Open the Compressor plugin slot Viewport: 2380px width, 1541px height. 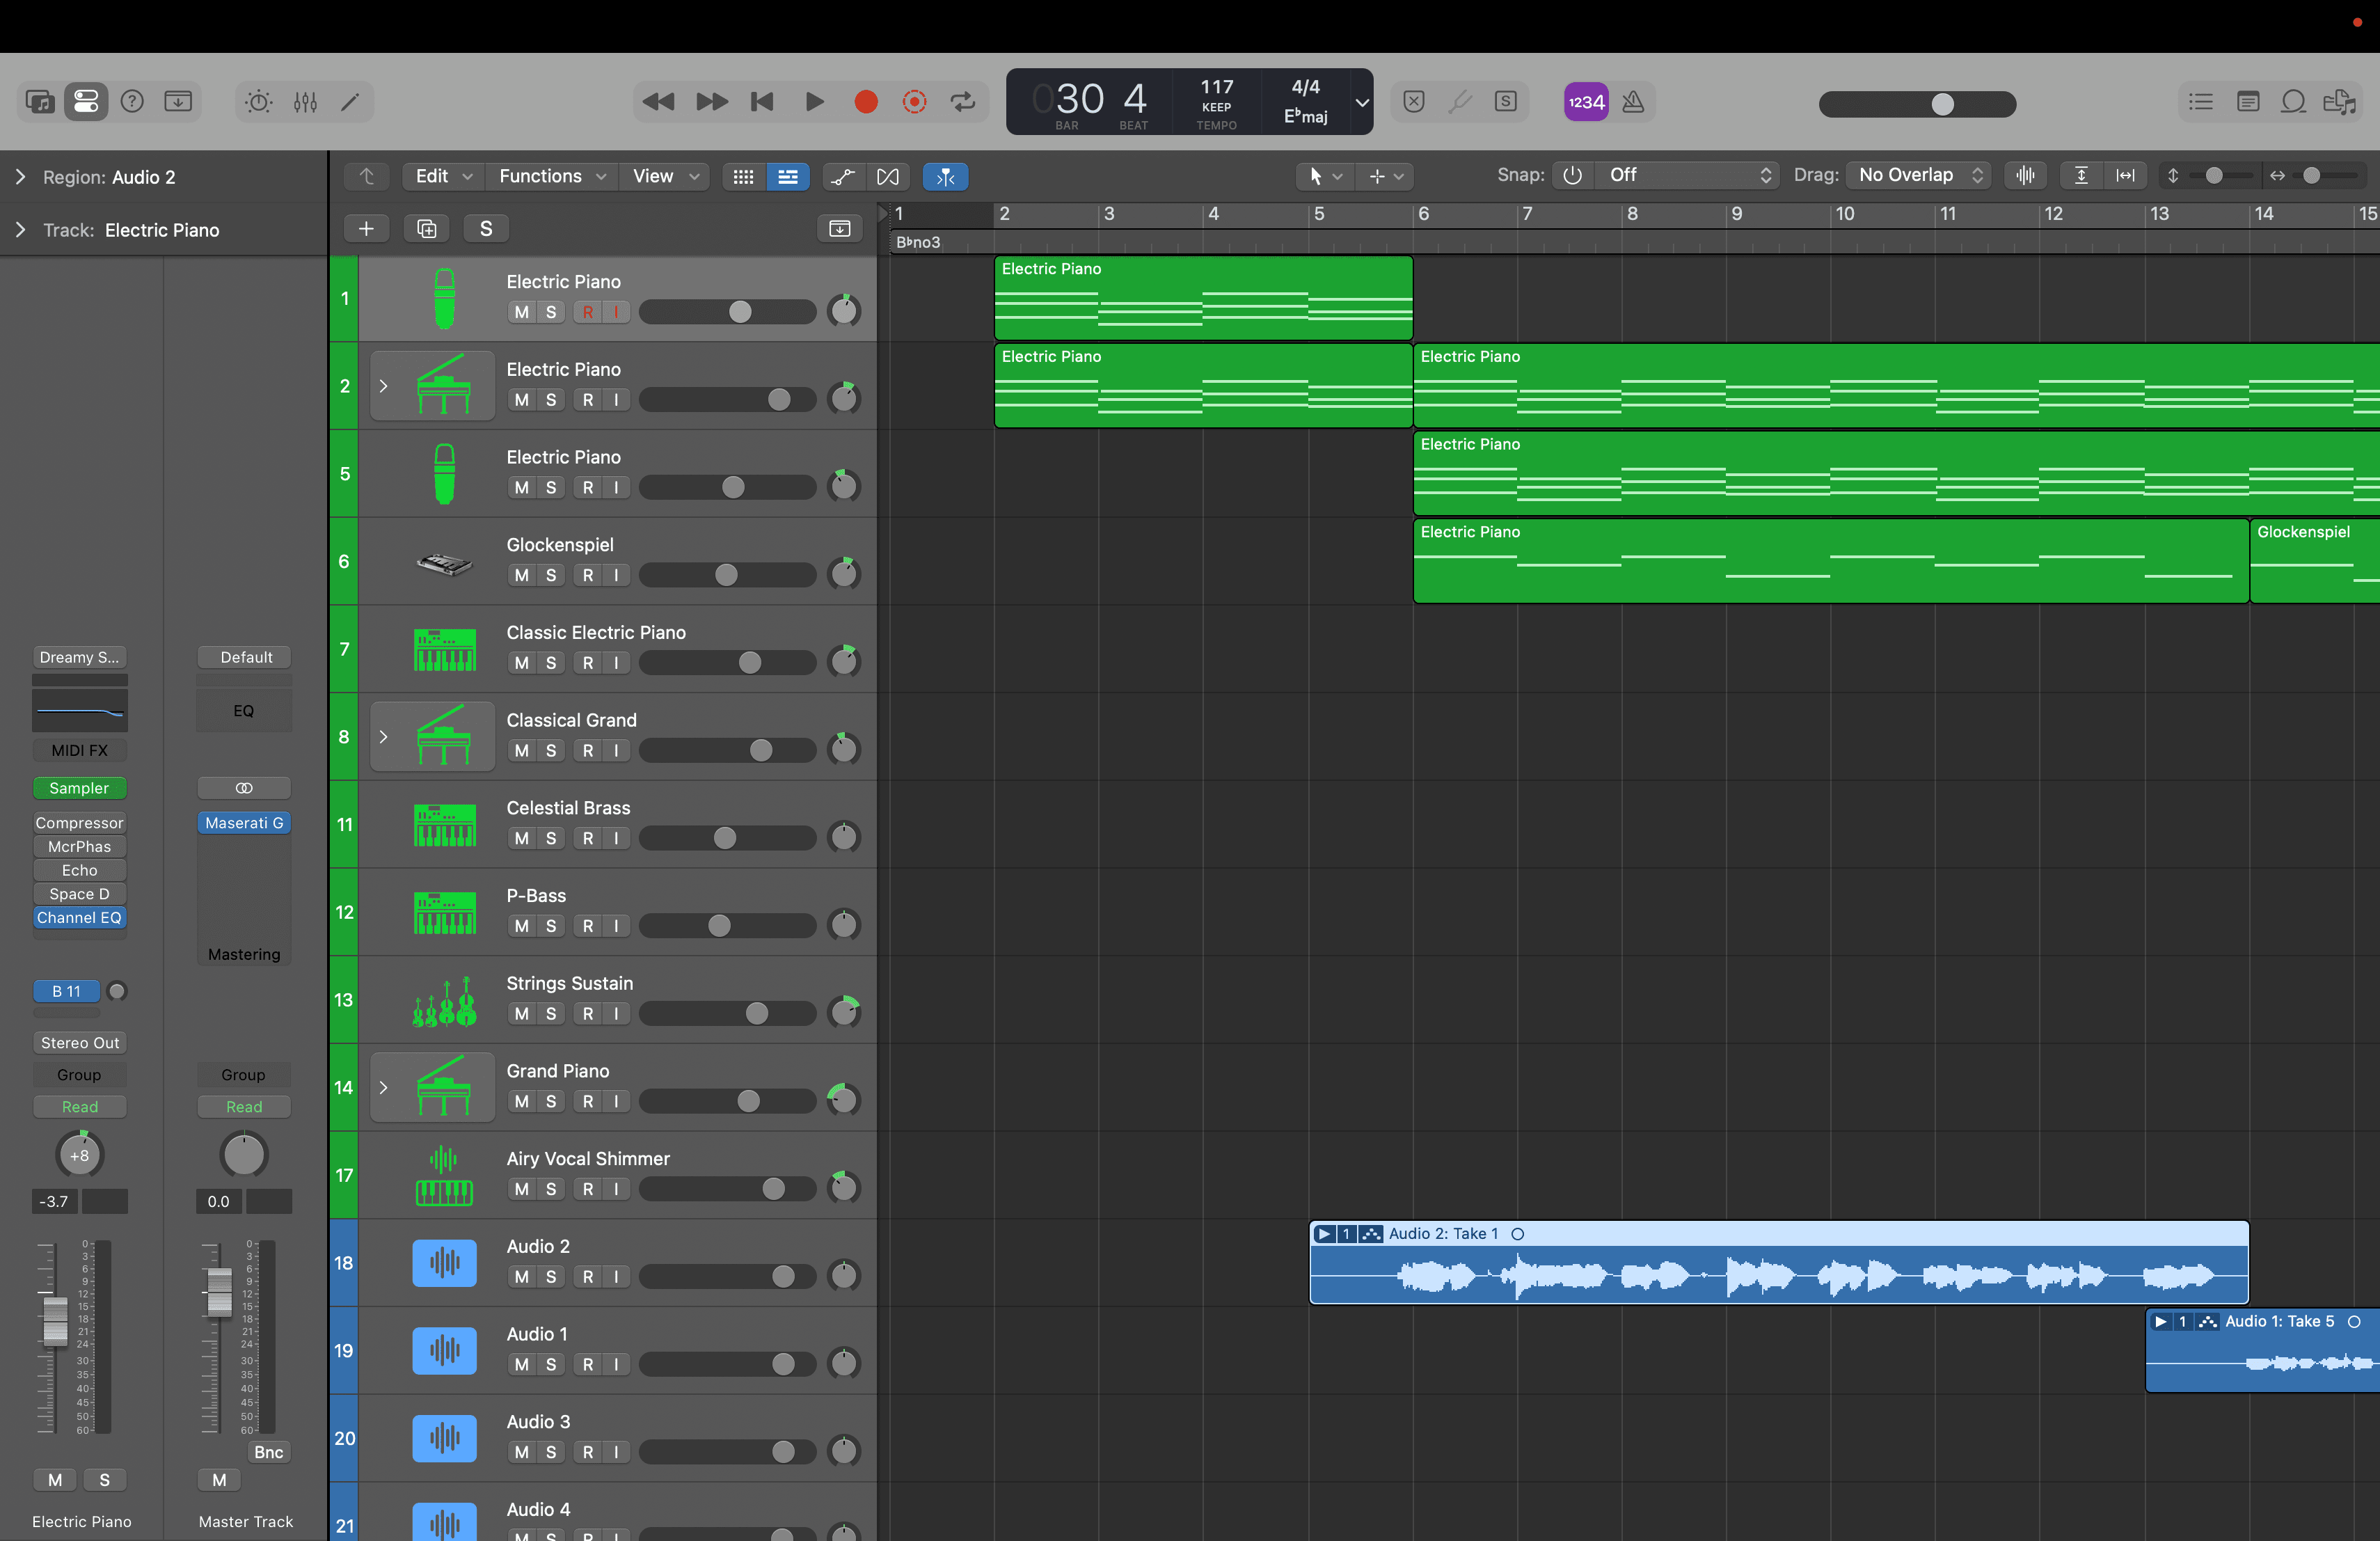[x=79, y=823]
